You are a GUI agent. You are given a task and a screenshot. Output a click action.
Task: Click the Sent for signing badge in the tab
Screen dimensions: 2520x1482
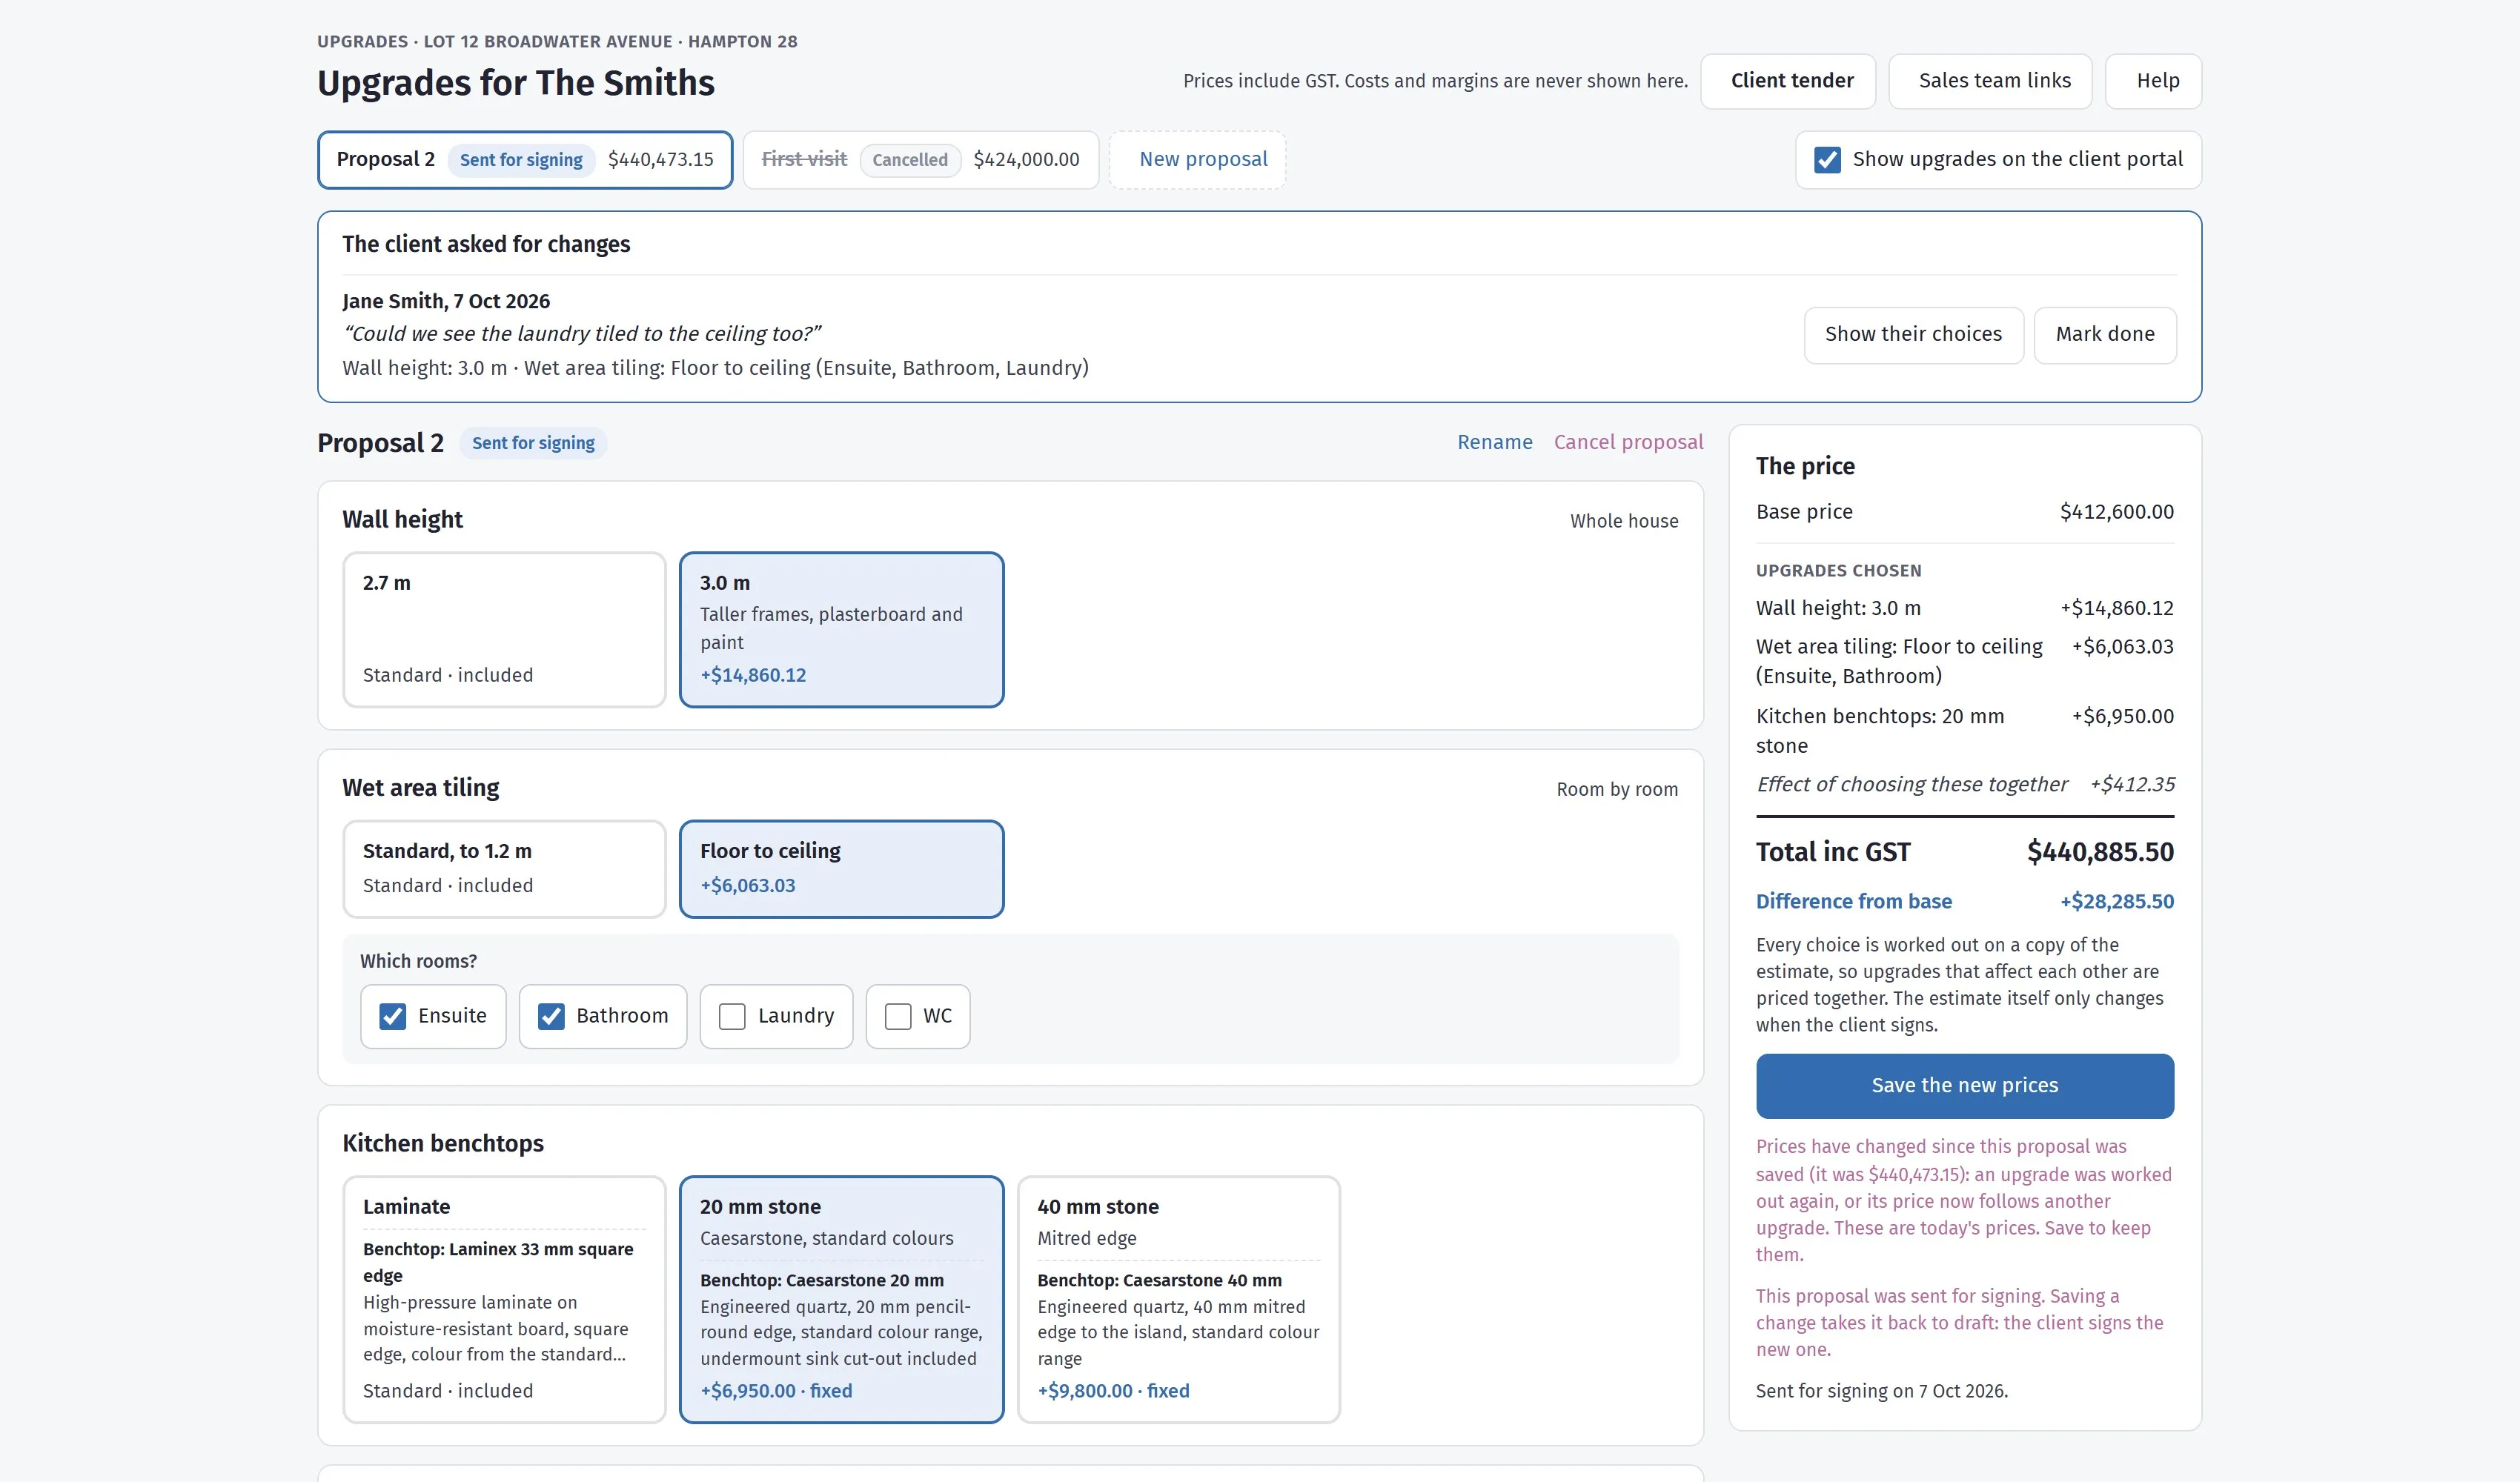point(521,160)
